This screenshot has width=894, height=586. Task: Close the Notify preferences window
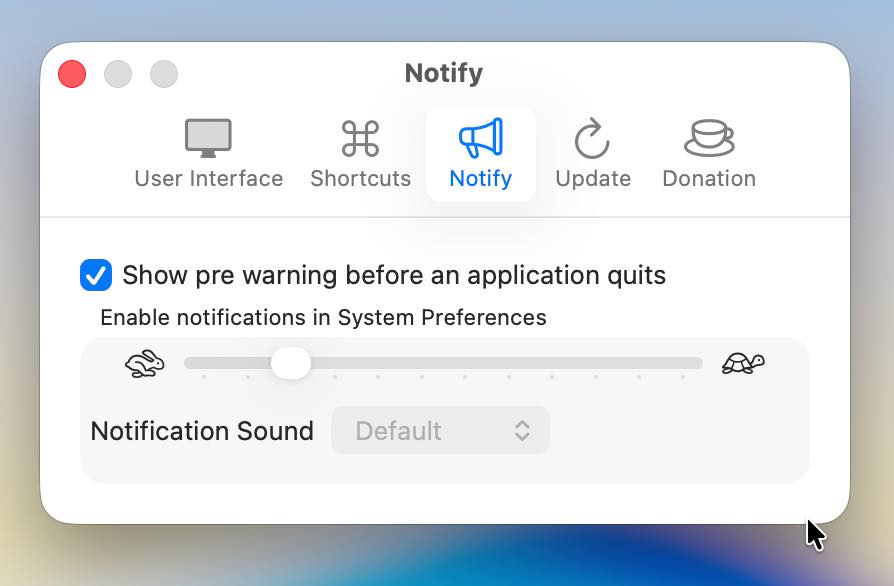click(x=72, y=74)
